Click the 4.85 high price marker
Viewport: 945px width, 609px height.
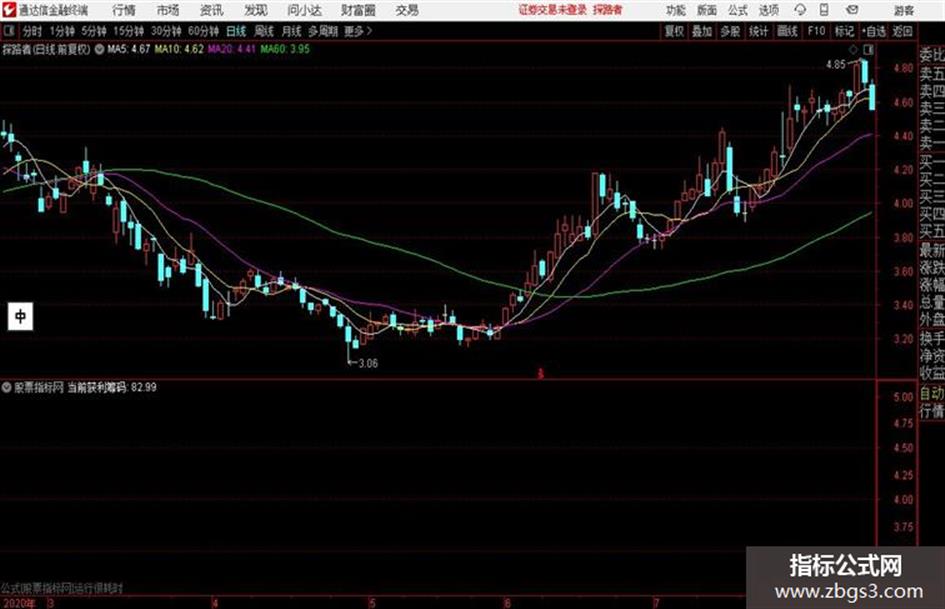[x=835, y=65]
